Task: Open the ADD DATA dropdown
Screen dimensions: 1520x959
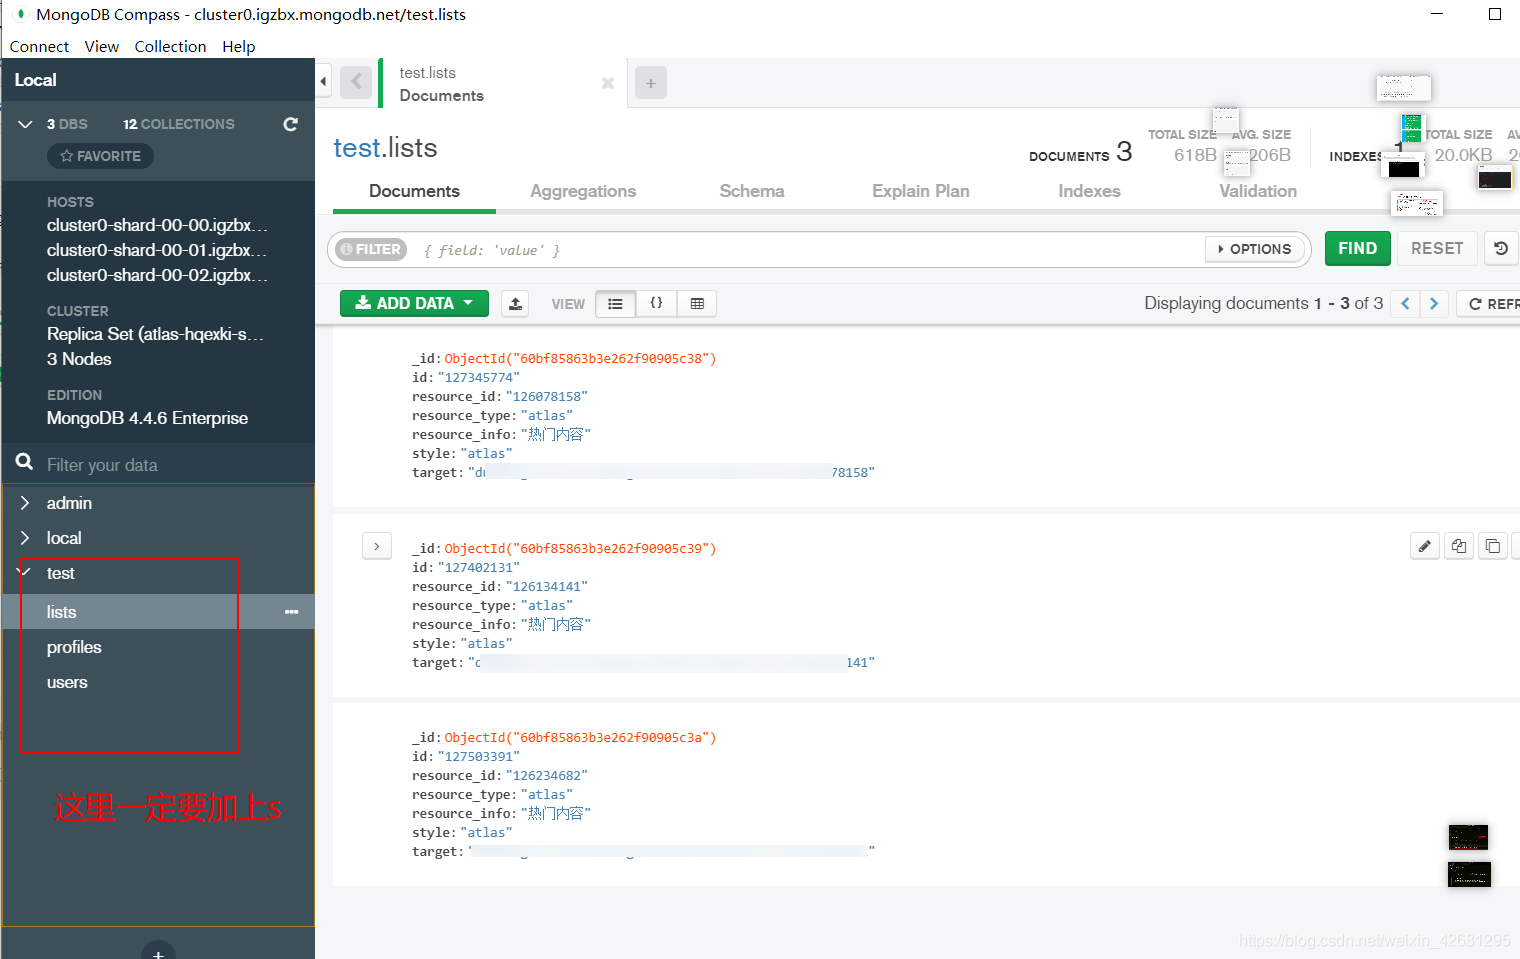Action: [x=414, y=303]
